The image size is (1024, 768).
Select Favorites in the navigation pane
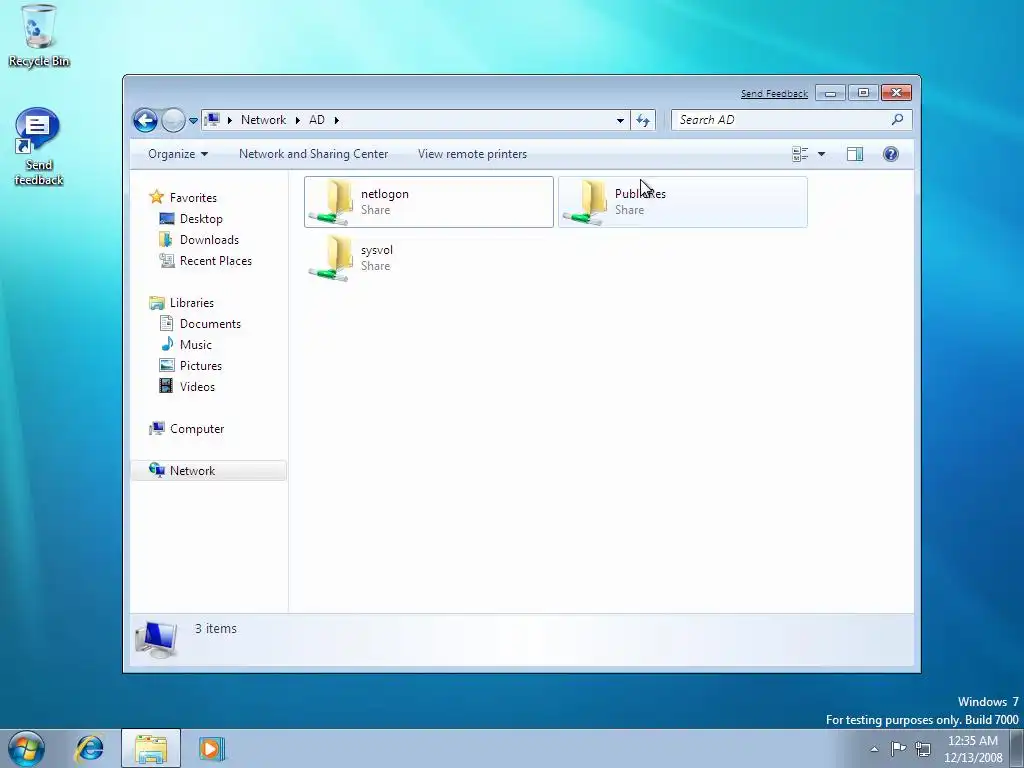click(x=193, y=198)
